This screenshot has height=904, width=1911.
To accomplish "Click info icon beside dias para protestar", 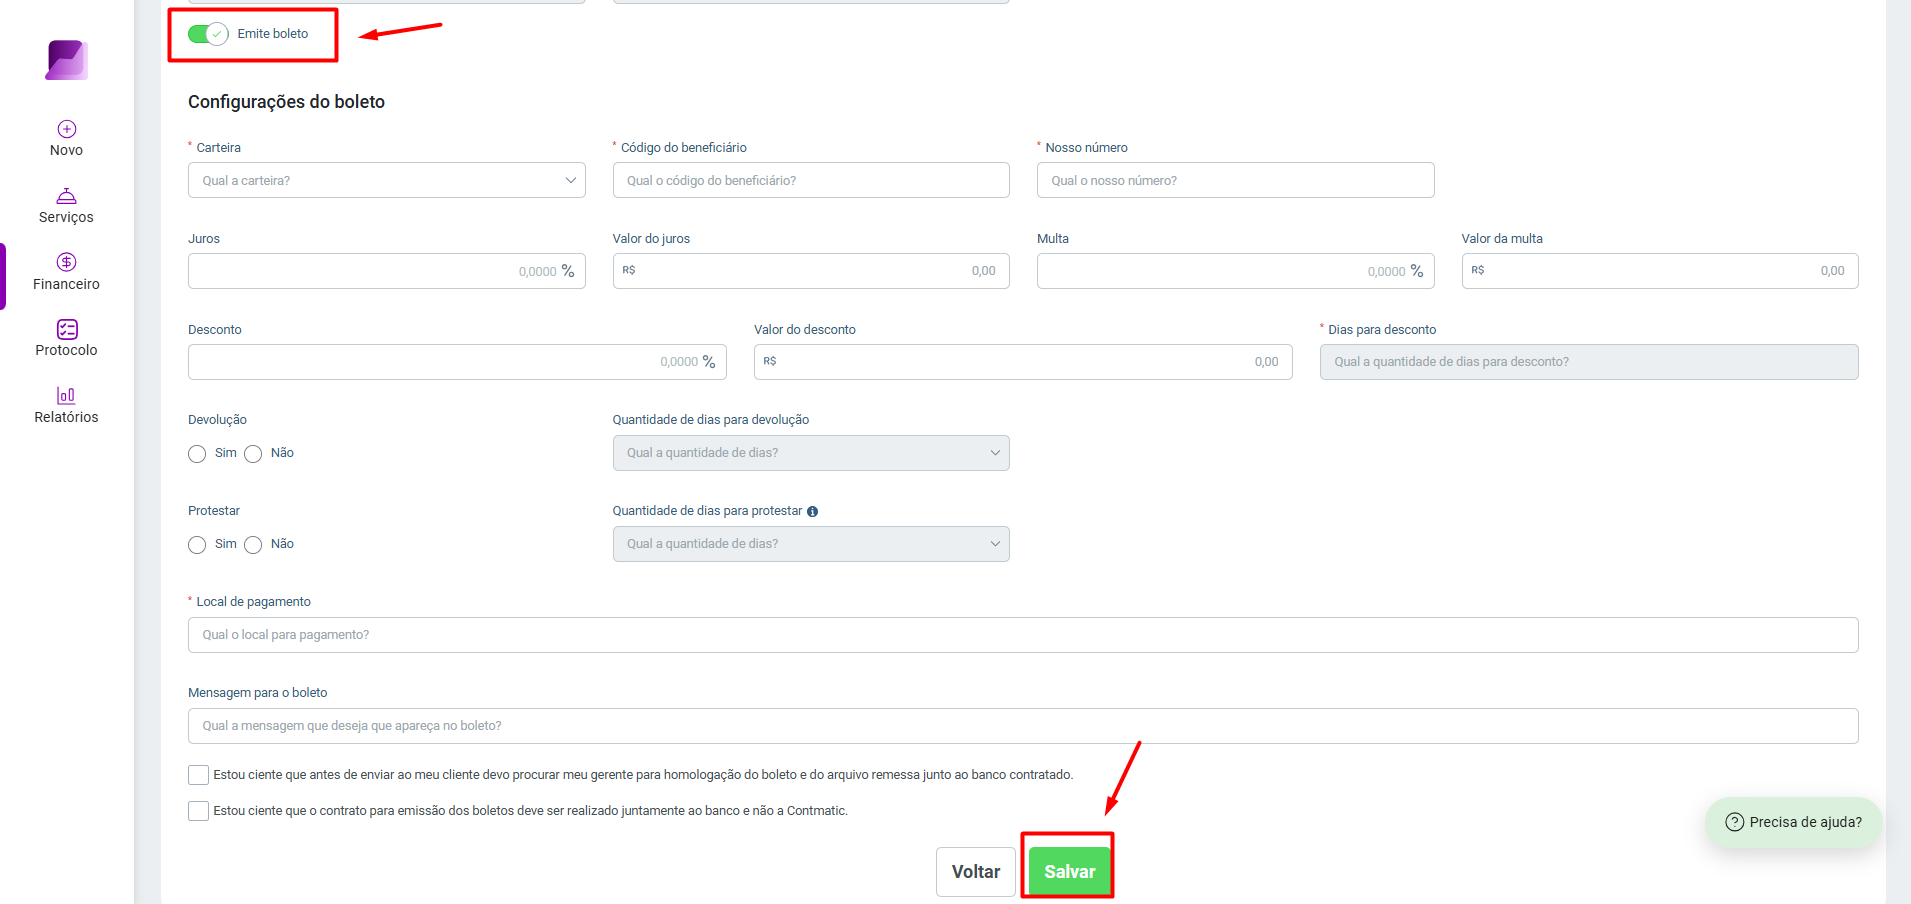I will click(812, 512).
